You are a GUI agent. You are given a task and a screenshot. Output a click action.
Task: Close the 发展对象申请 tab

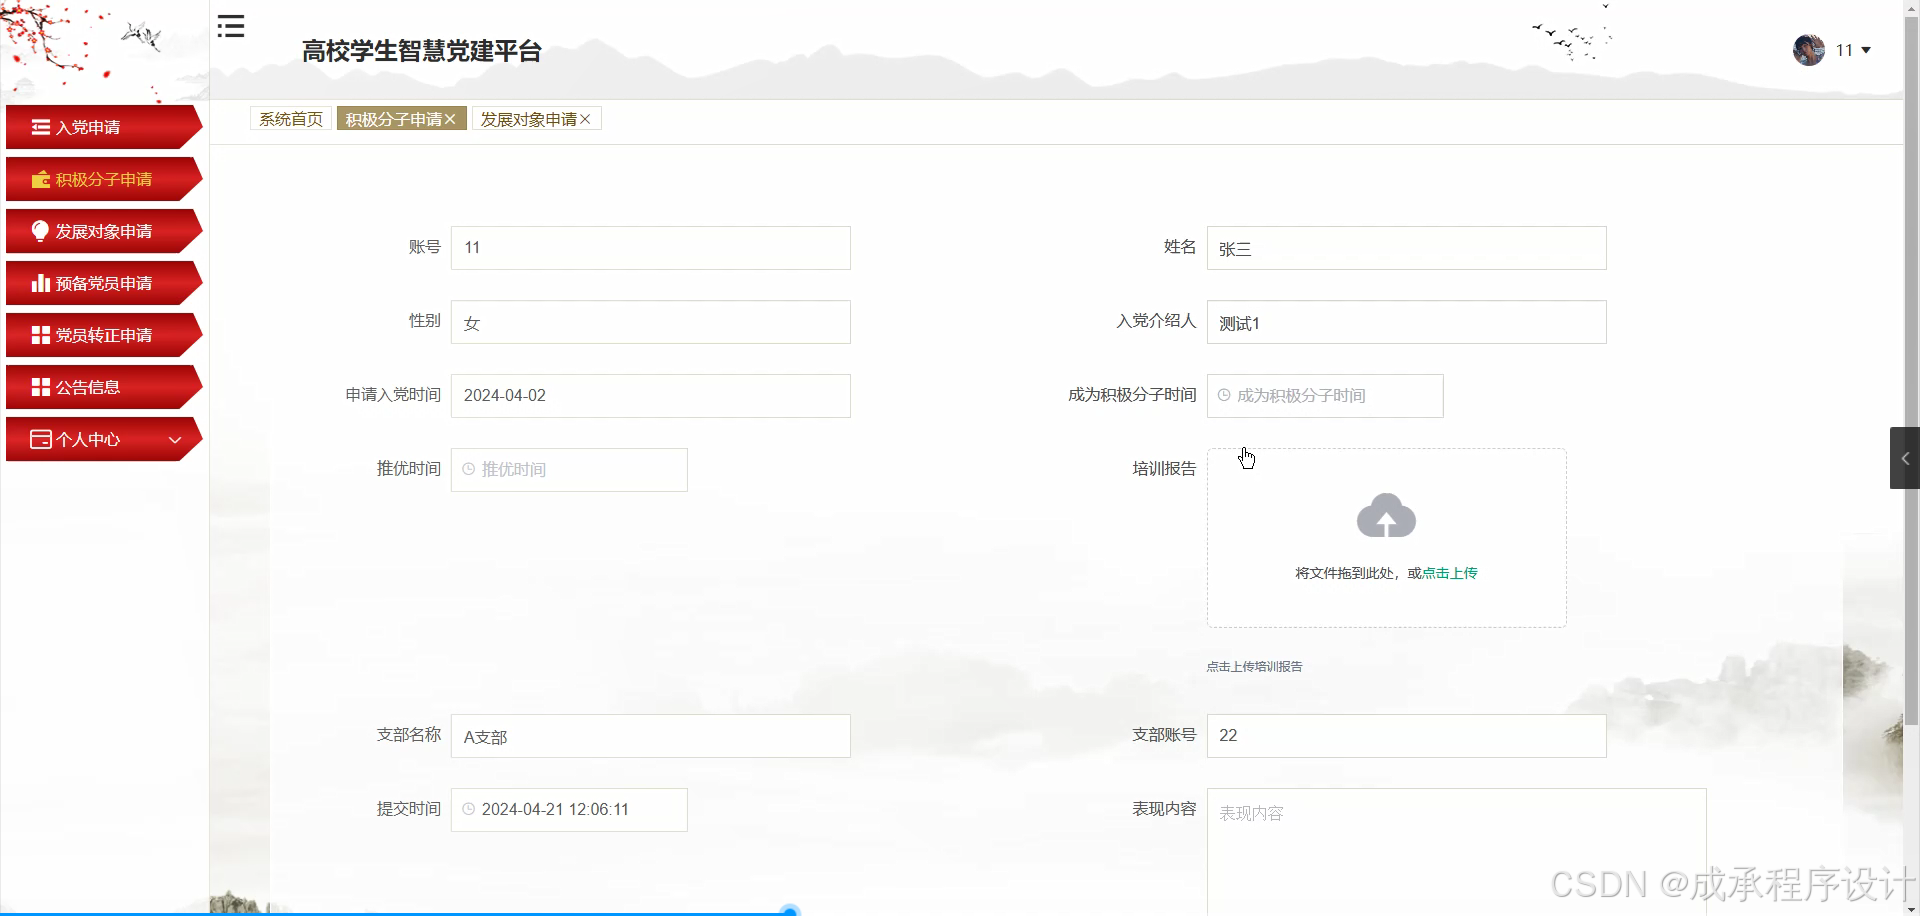pos(585,119)
